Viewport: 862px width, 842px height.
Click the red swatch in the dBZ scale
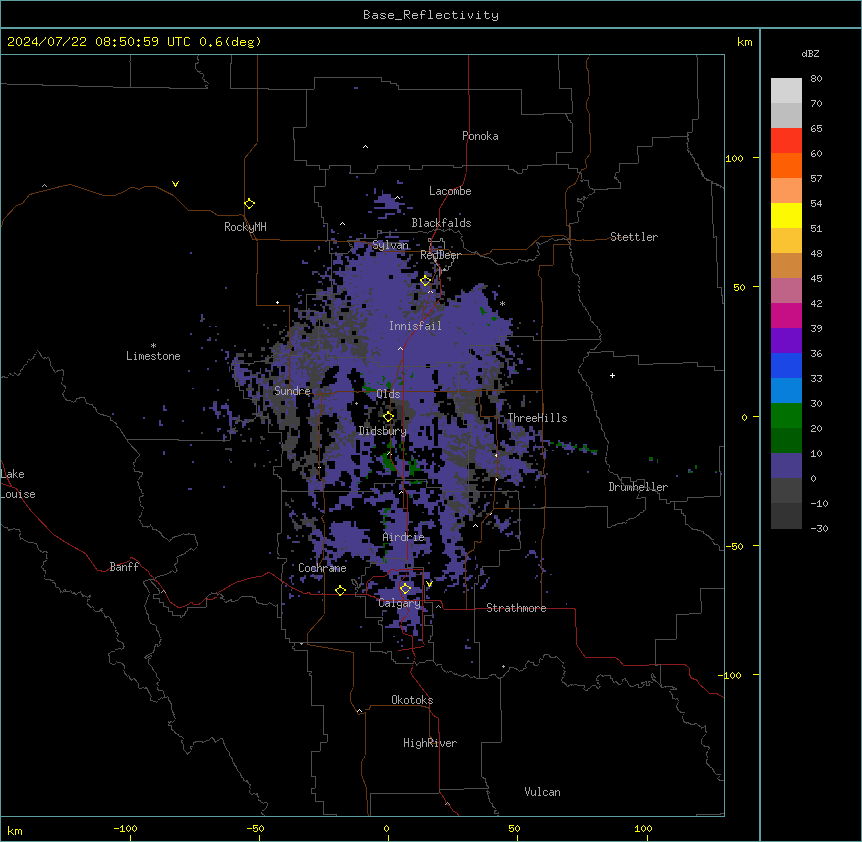[x=786, y=140]
